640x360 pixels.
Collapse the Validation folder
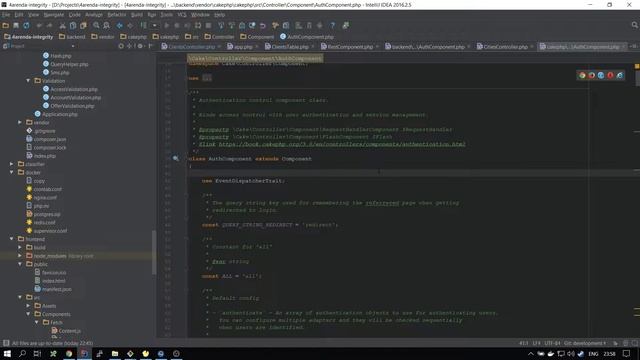point(28,81)
